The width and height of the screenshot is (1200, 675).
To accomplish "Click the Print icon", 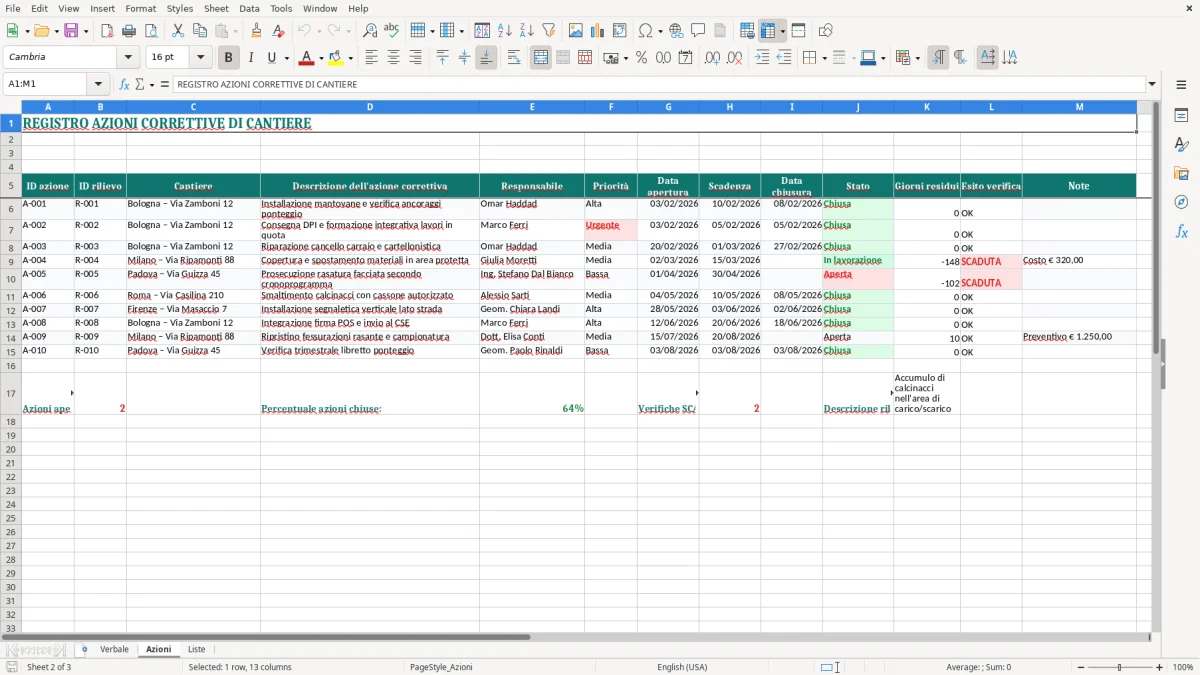I will tap(129, 31).
